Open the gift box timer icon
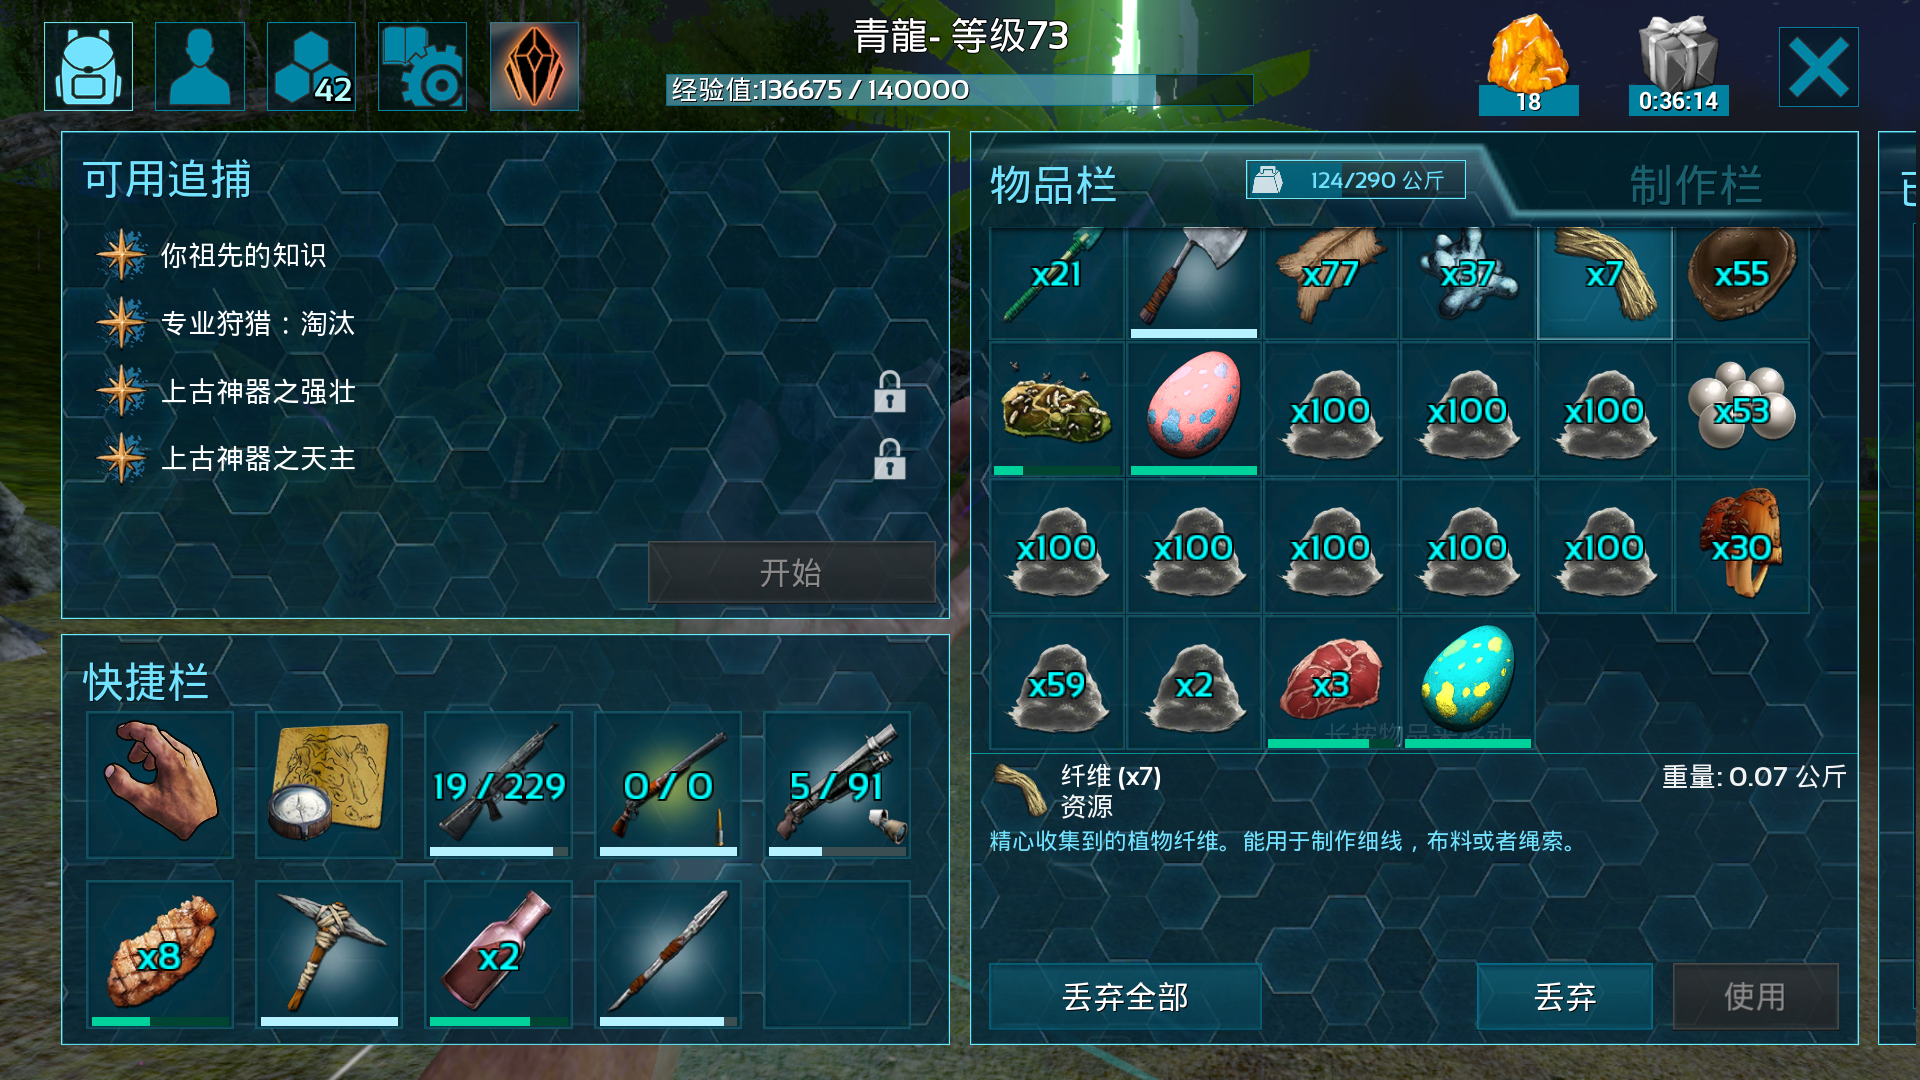This screenshot has width=1920, height=1080. point(1678,66)
